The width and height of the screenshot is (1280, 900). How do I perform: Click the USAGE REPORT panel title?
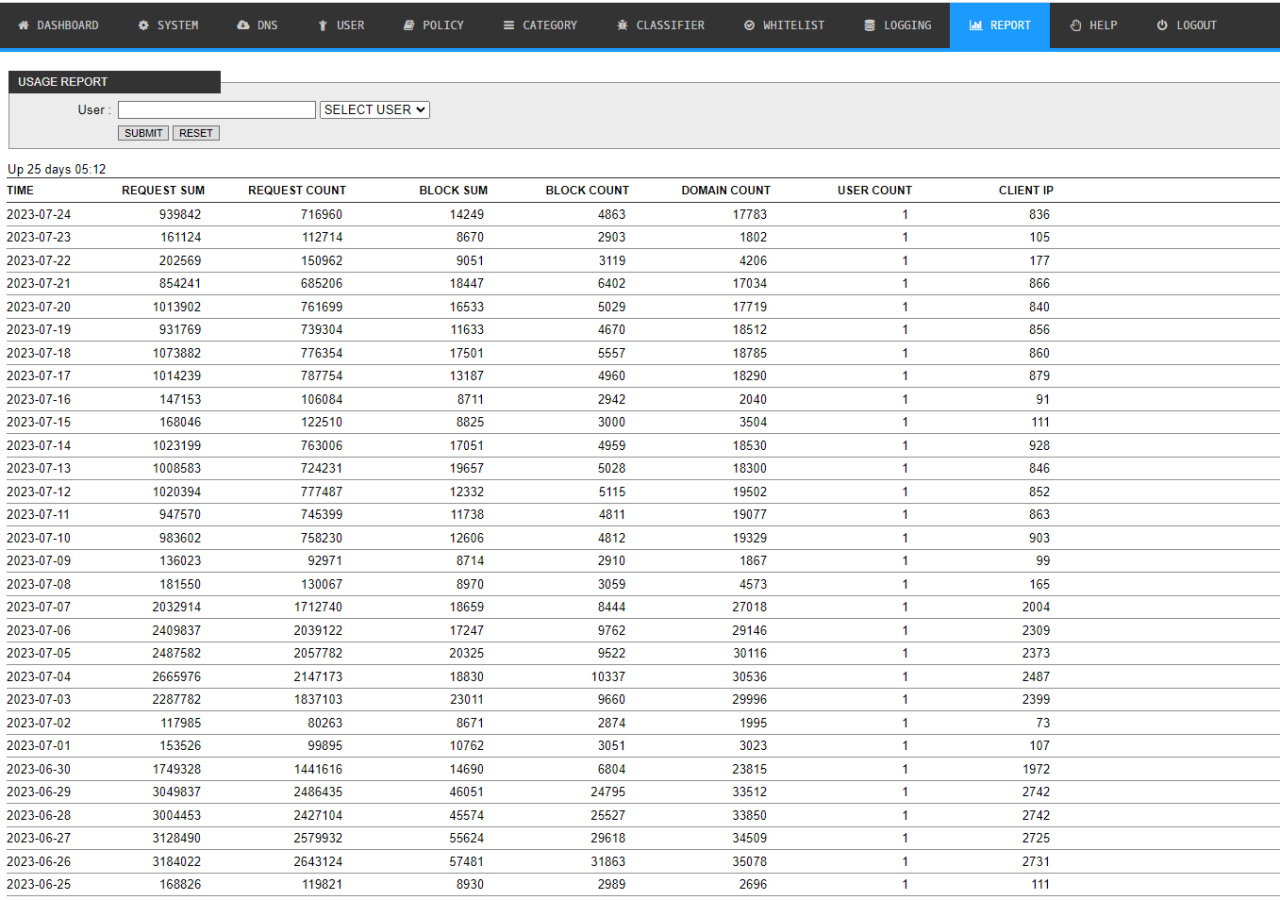63,82
